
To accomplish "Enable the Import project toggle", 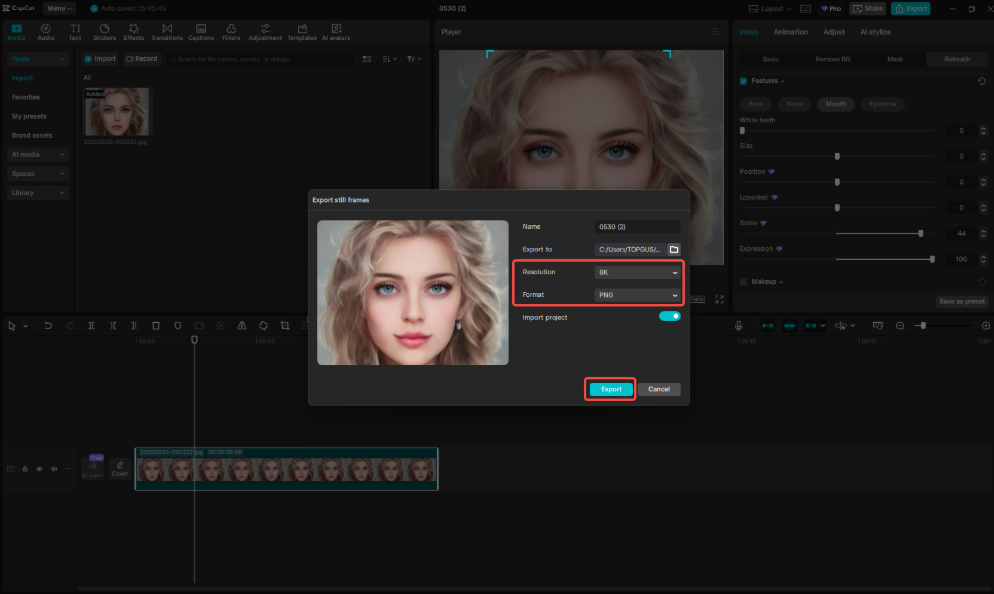I will coord(671,314).
